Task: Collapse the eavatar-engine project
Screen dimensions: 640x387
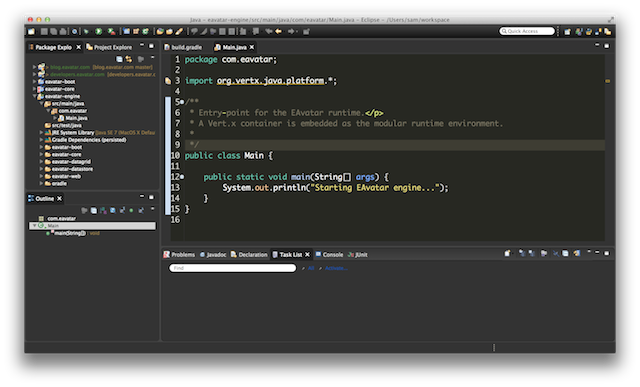Action: tap(35, 96)
